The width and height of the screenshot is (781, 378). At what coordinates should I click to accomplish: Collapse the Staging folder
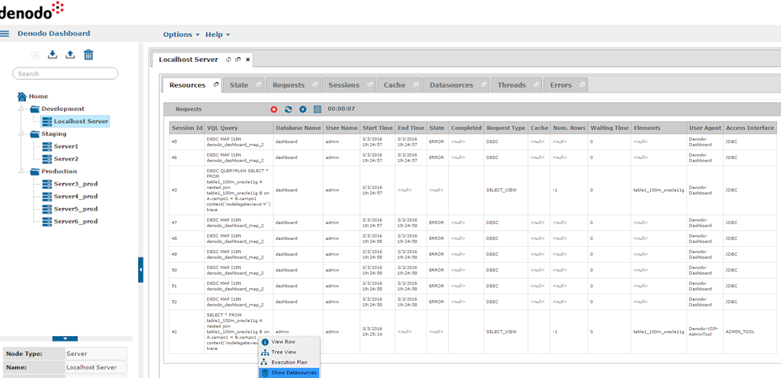point(22,134)
